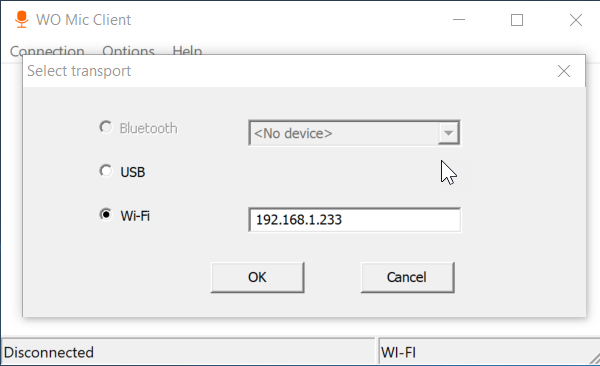The image size is (600, 366).
Task: Click the Disconnected status bar panel
Action: click(188, 352)
